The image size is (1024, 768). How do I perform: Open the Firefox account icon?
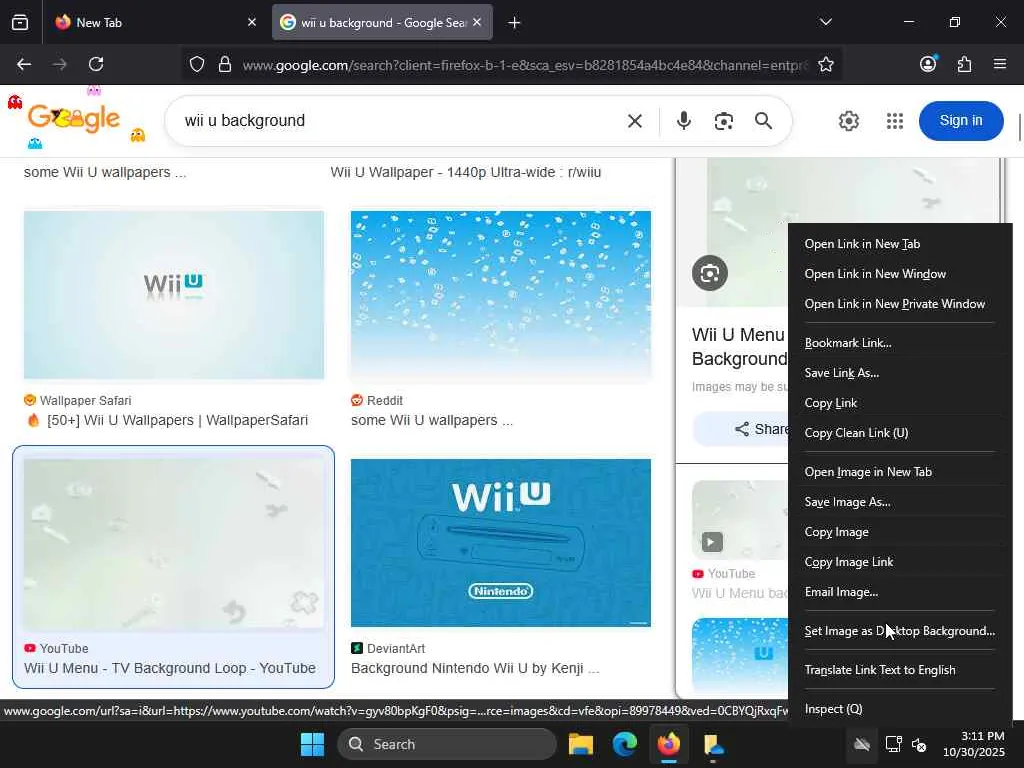coord(928,63)
